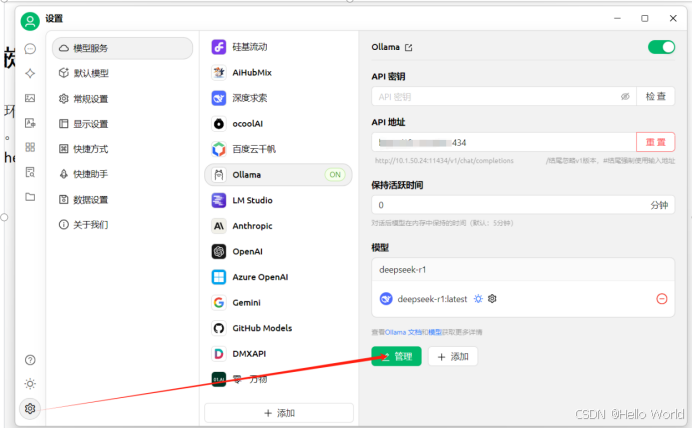Screen dimensions: 693x428
Task: Open the mini apps grid icon
Action: tap(30, 147)
